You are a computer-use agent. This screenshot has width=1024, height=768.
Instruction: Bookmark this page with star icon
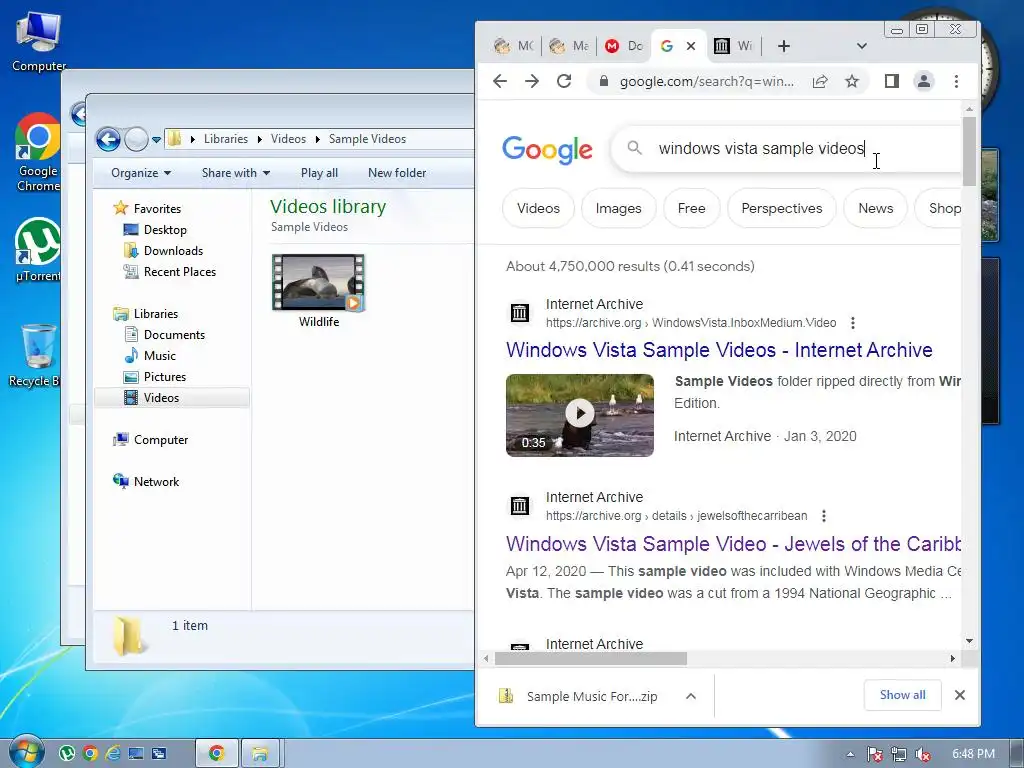[852, 81]
